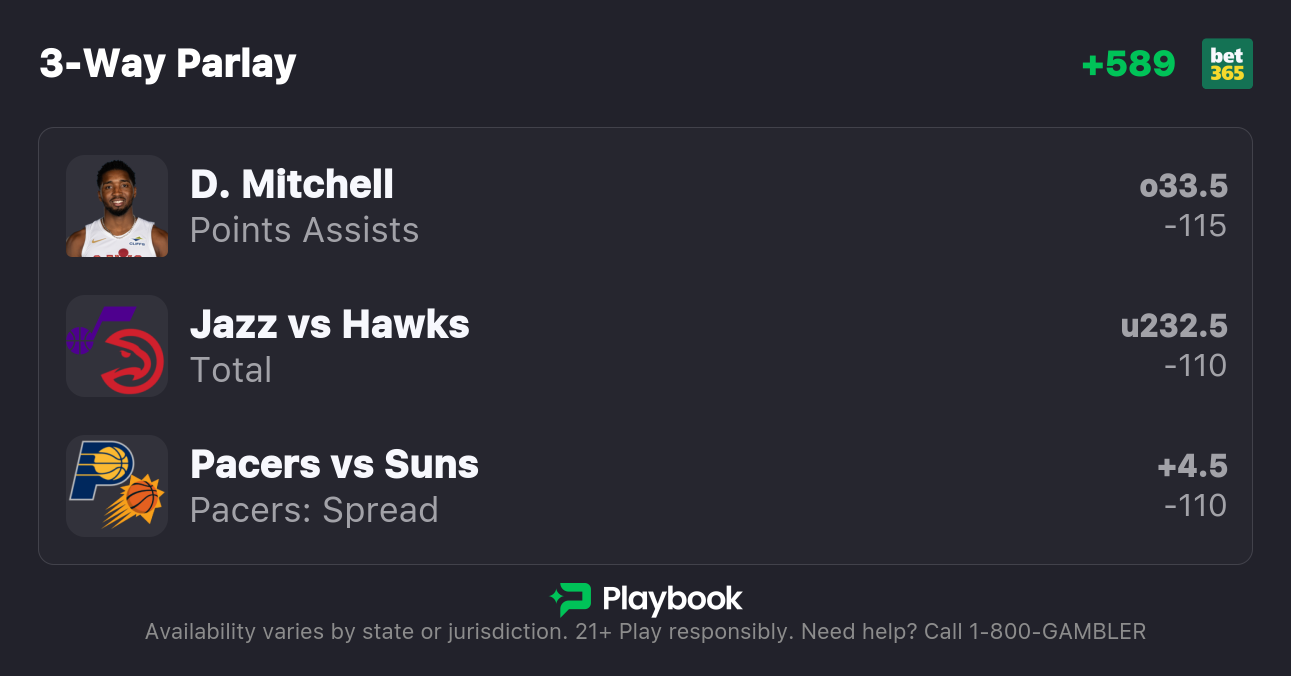This screenshot has width=1291, height=676.
Task: Click the purple Utah Jazz logo
Action: coord(93,329)
